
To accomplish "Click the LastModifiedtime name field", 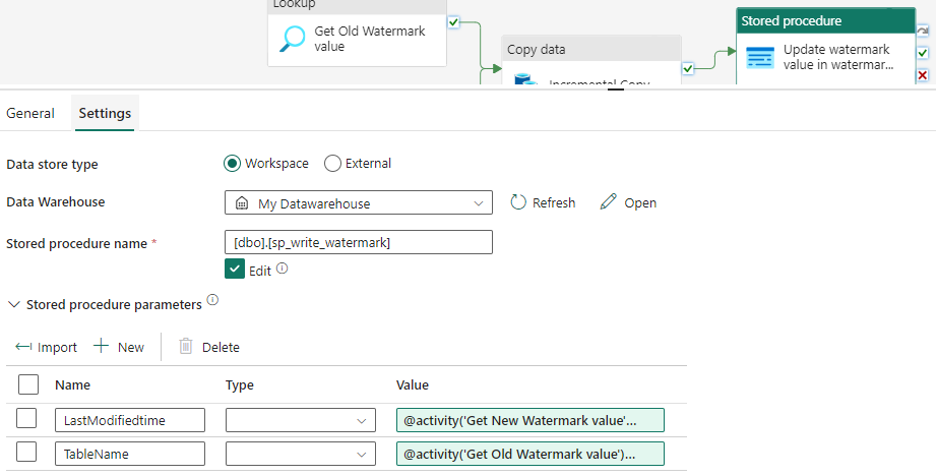I will pyautogui.click(x=130, y=420).
